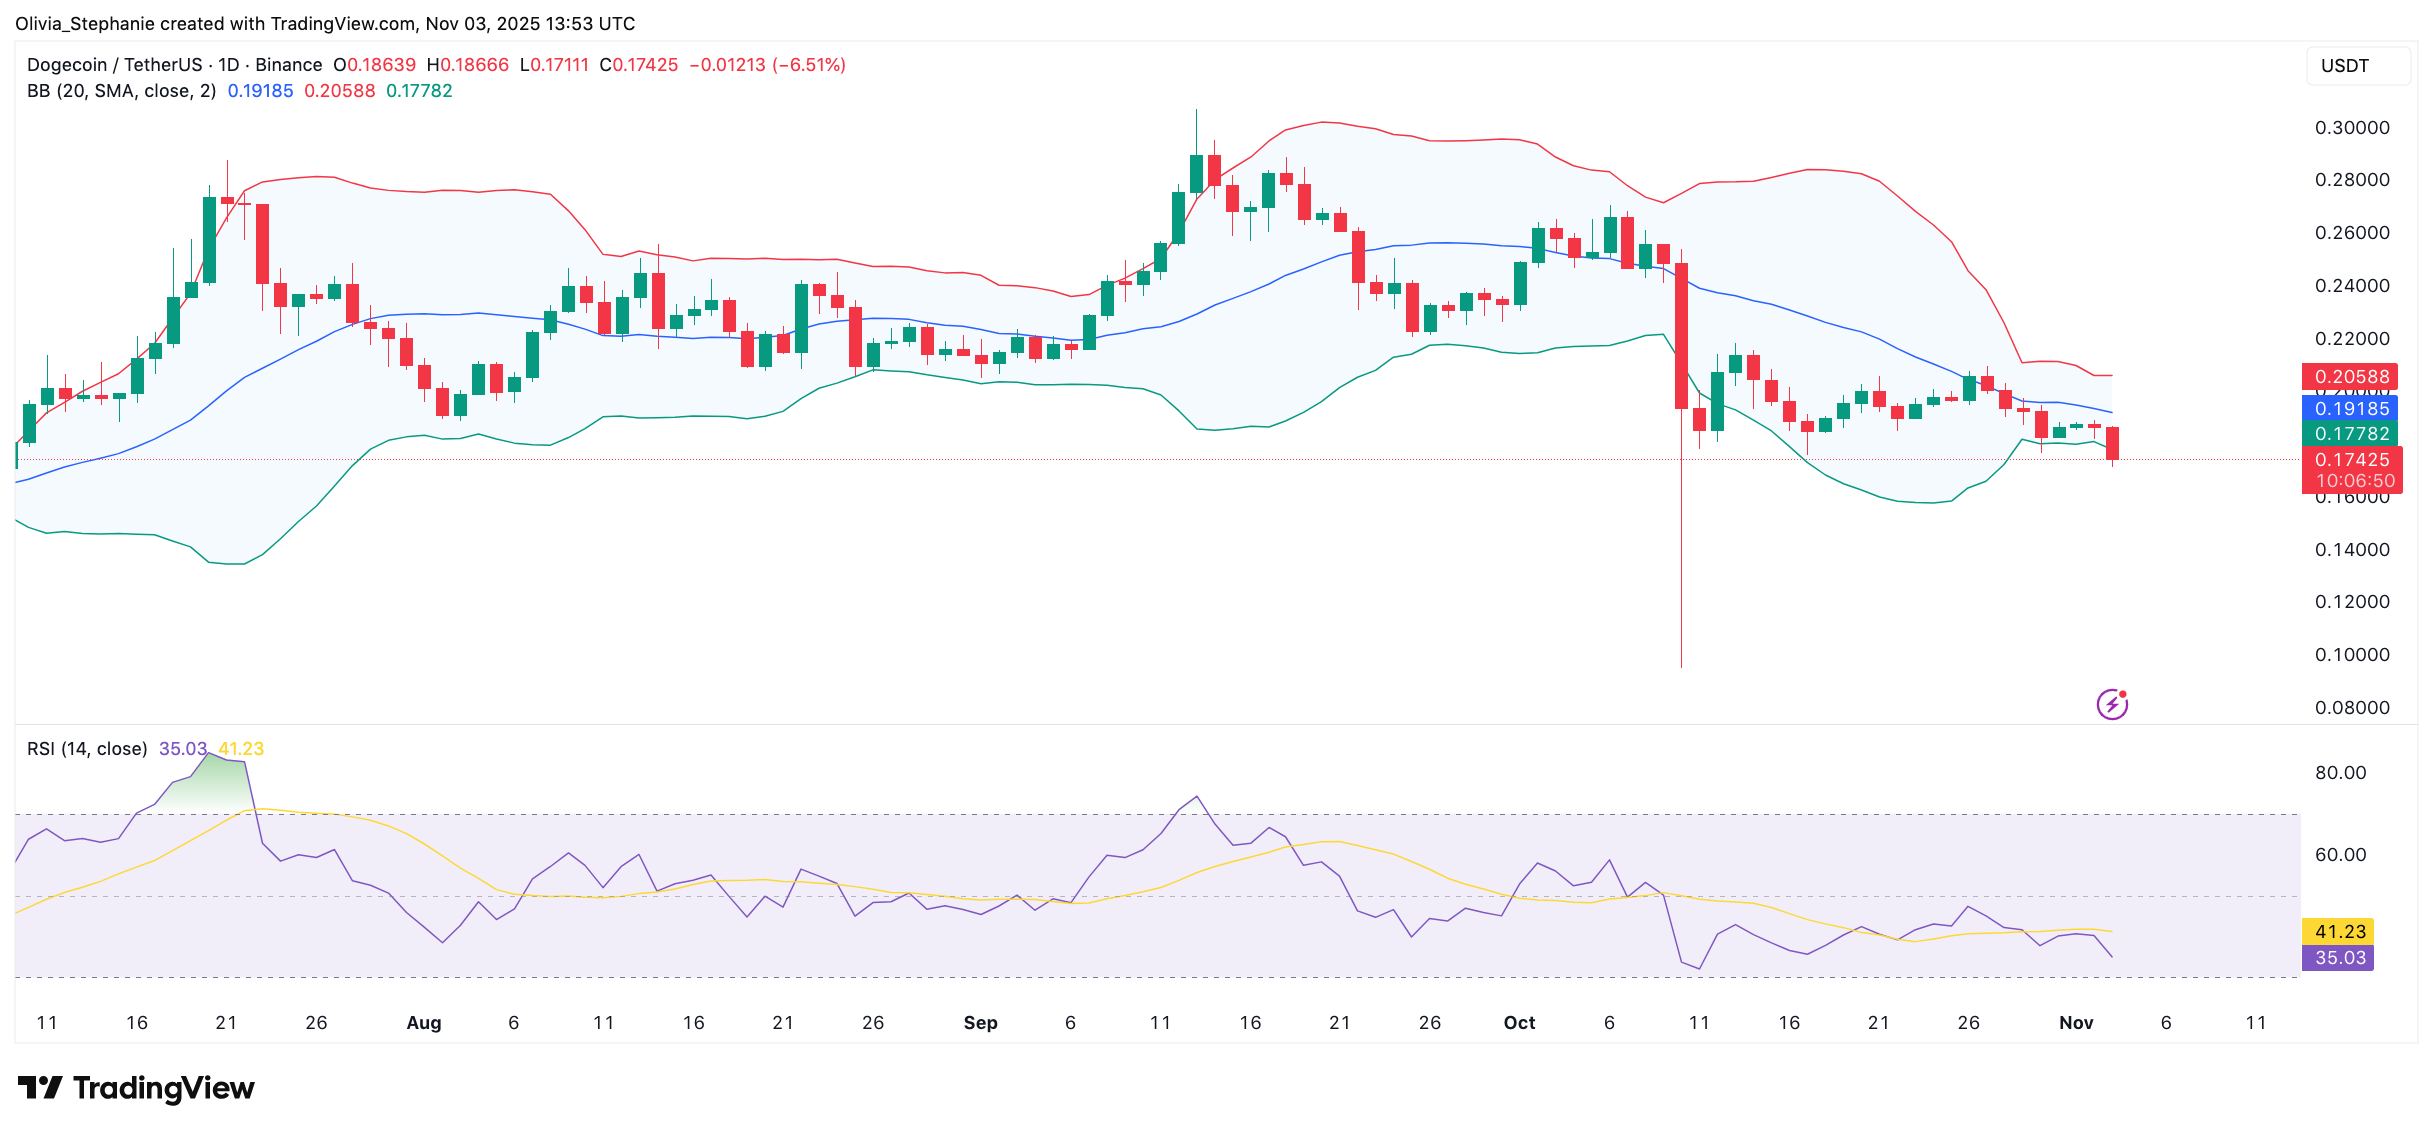Click the purple RSI value 35.03 marker
Viewport: 2433px width, 1133px height.
(2339, 959)
